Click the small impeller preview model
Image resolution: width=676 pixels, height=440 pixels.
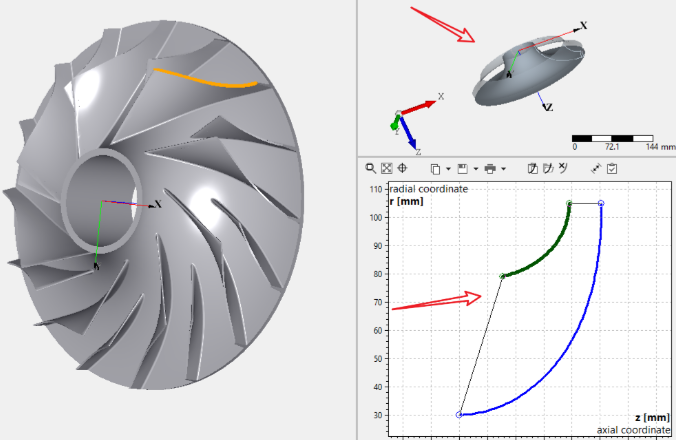(529, 72)
